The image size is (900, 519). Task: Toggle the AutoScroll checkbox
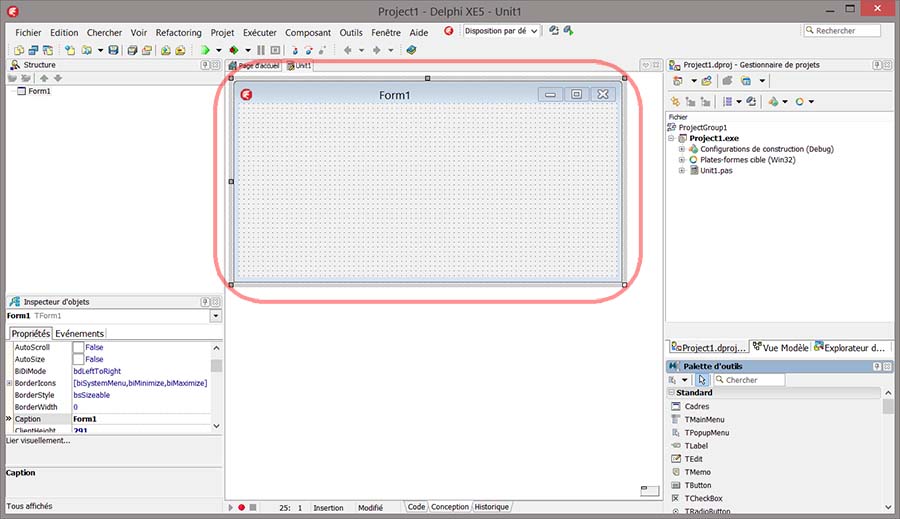pos(78,347)
